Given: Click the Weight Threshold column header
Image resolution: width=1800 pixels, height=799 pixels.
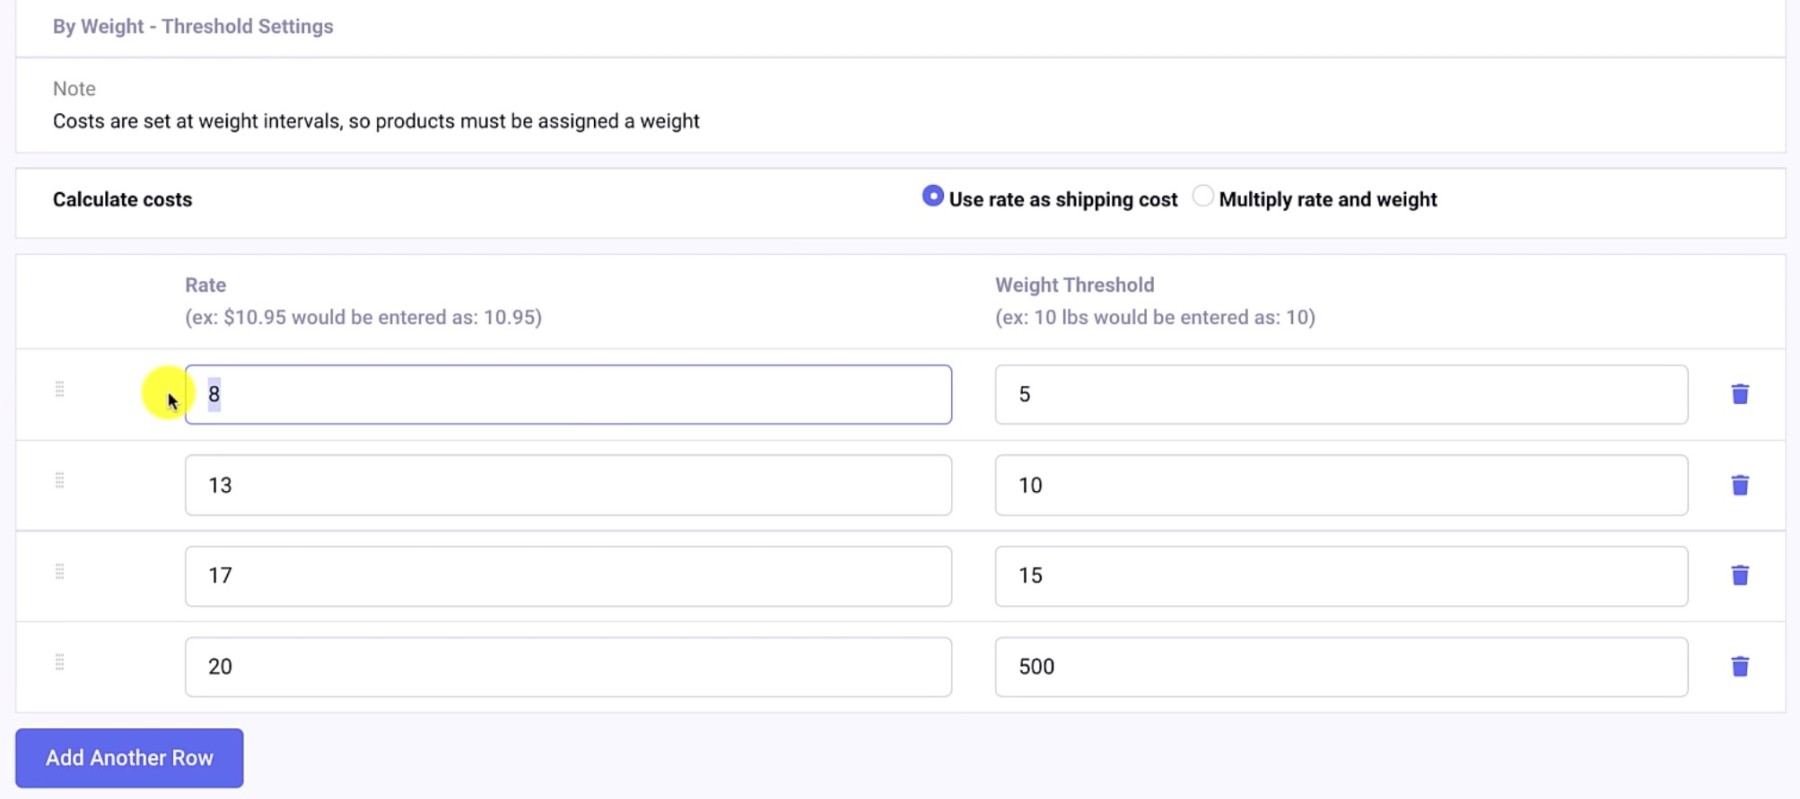Looking at the screenshot, I should tap(1074, 285).
